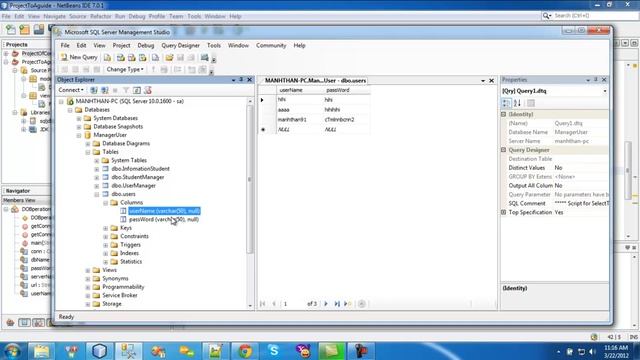Open the Debug menu in Management Studio
The image size is (640, 360).
[146, 45]
